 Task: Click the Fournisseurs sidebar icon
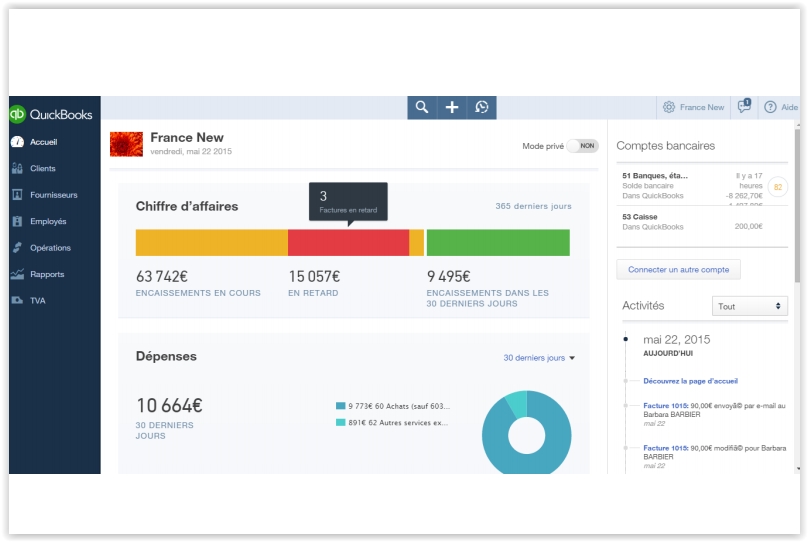17,195
